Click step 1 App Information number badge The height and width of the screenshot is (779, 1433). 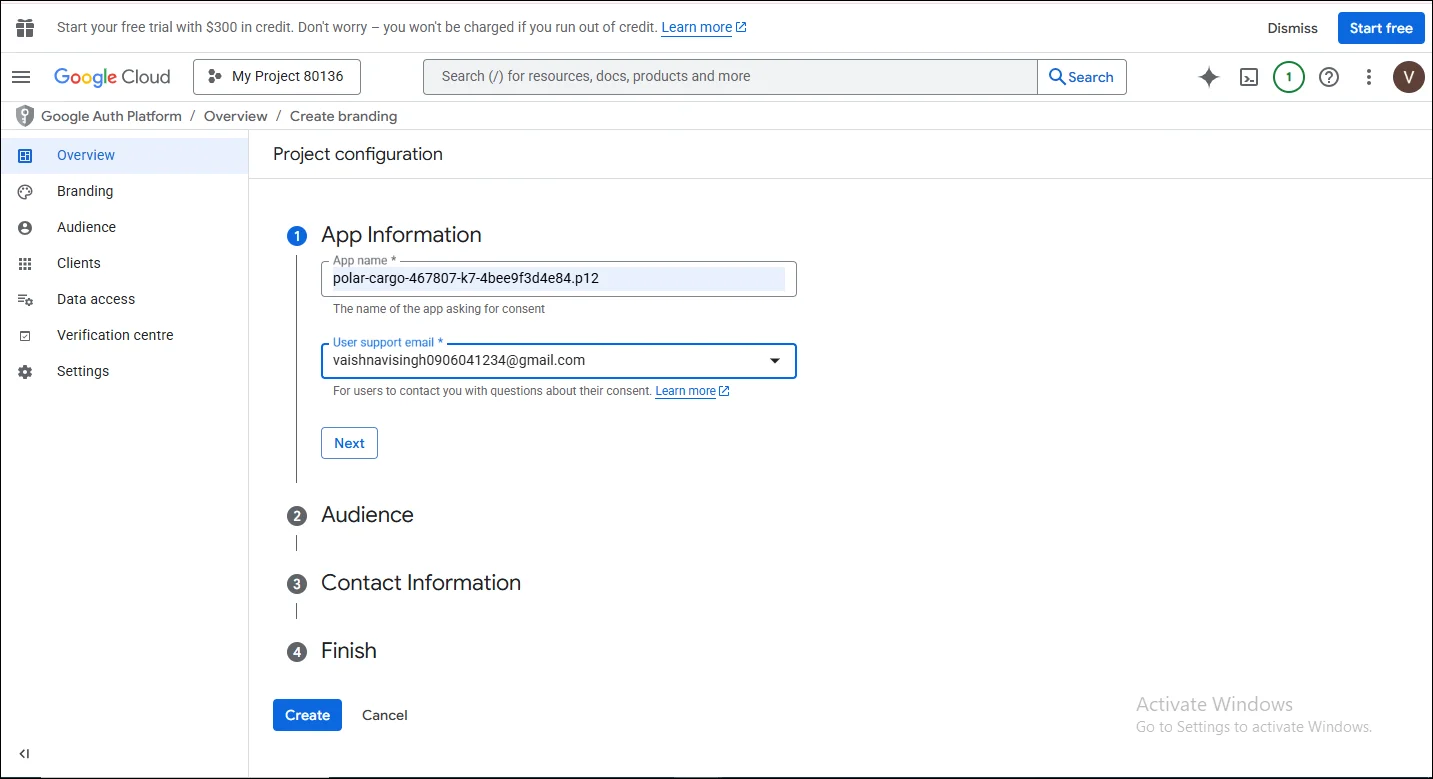point(297,236)
